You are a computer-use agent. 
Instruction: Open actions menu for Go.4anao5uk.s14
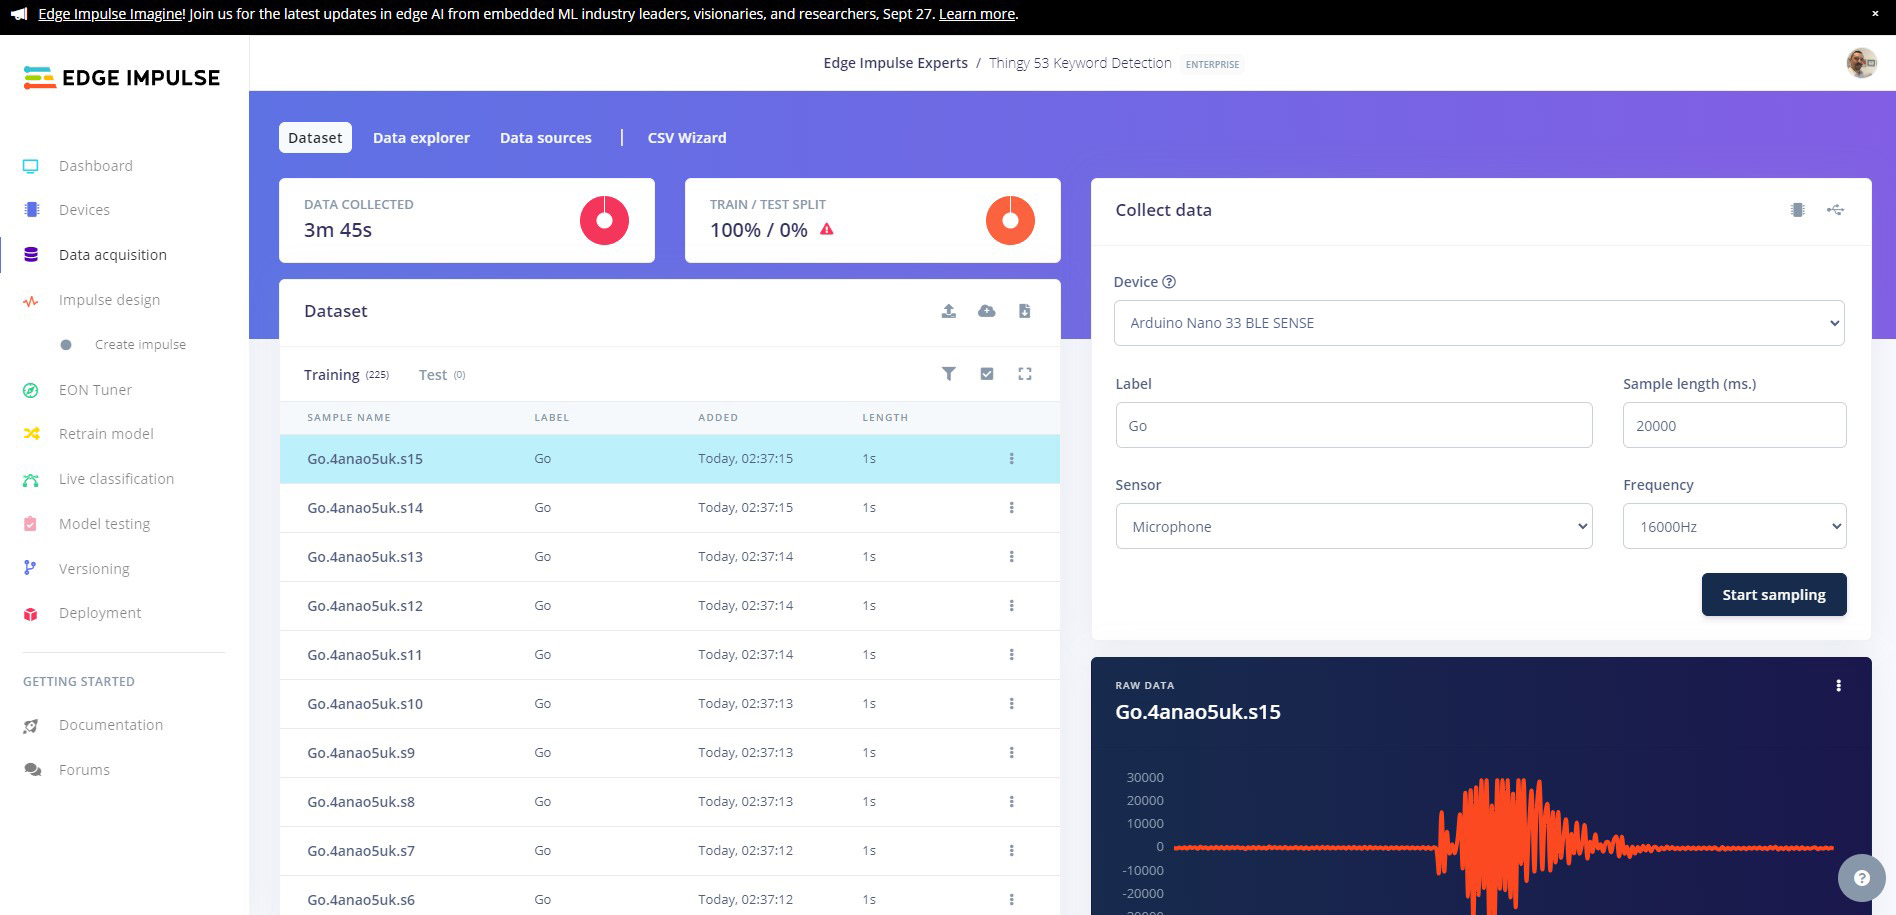pyautogui.click(x=1012, y=508)
